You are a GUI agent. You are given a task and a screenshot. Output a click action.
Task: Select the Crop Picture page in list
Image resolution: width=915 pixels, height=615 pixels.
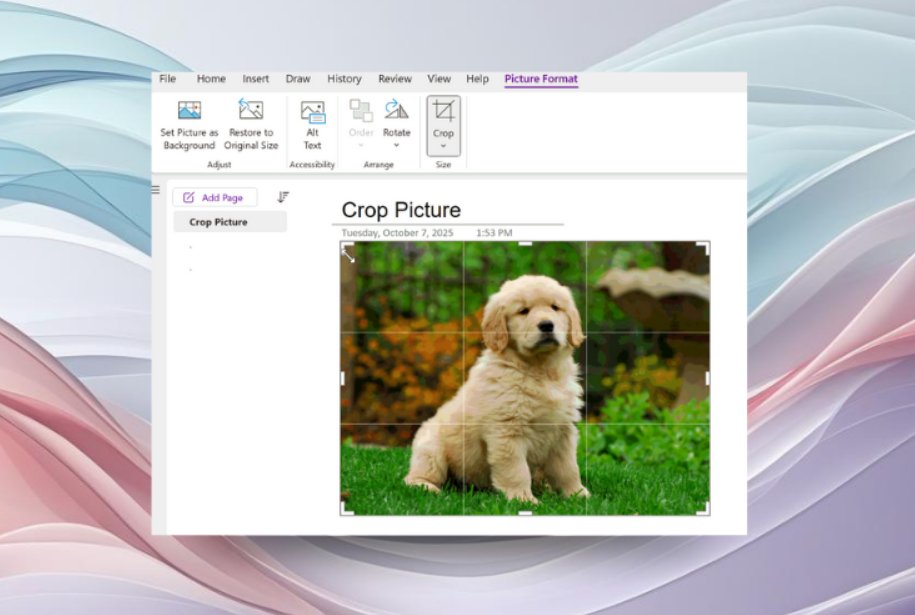230,222
